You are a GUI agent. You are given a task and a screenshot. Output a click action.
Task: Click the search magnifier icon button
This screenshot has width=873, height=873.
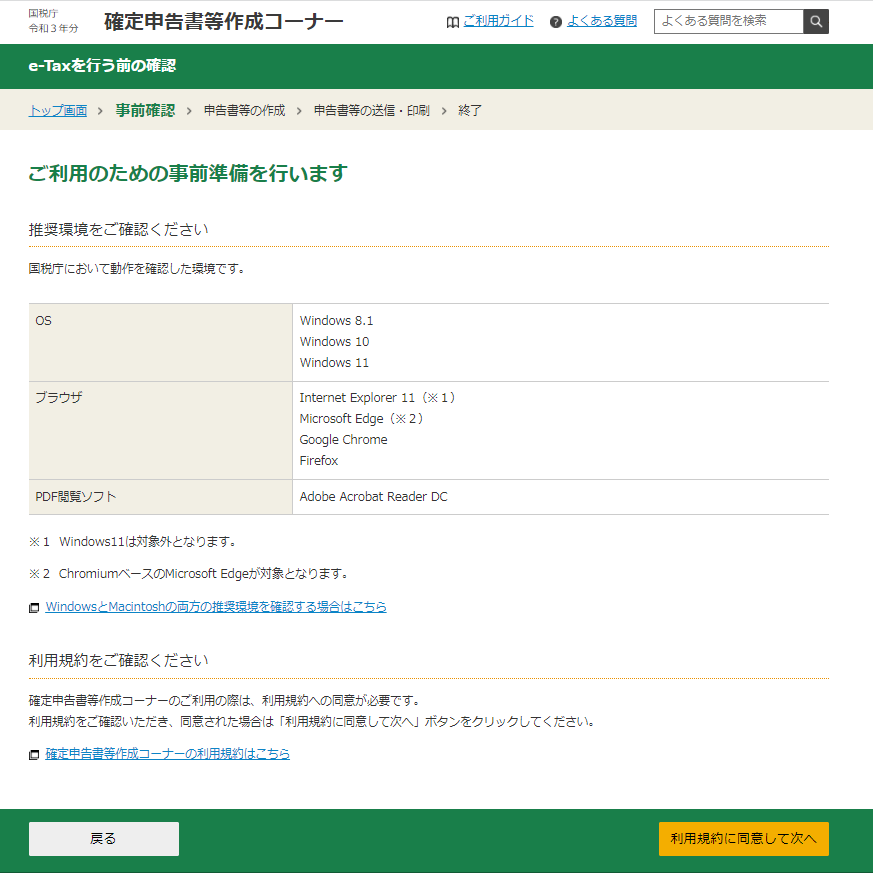[x=816, y=21]
